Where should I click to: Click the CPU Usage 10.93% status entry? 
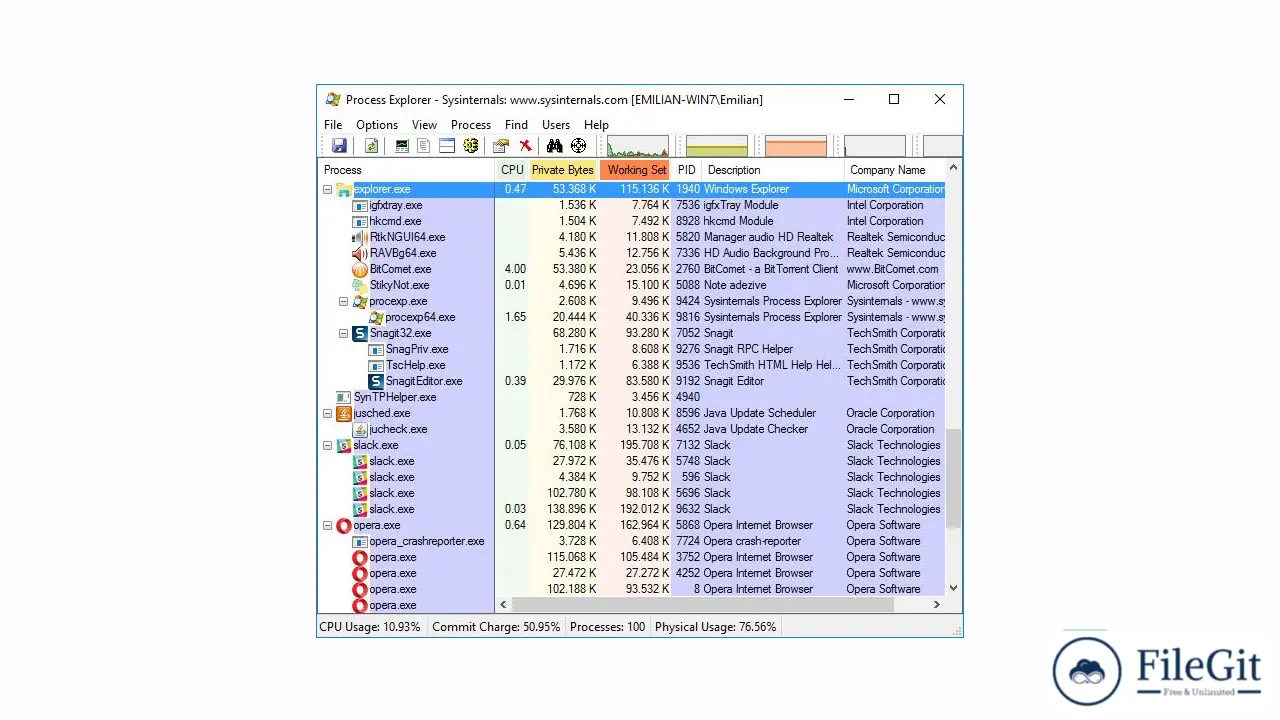coord(370,627)
